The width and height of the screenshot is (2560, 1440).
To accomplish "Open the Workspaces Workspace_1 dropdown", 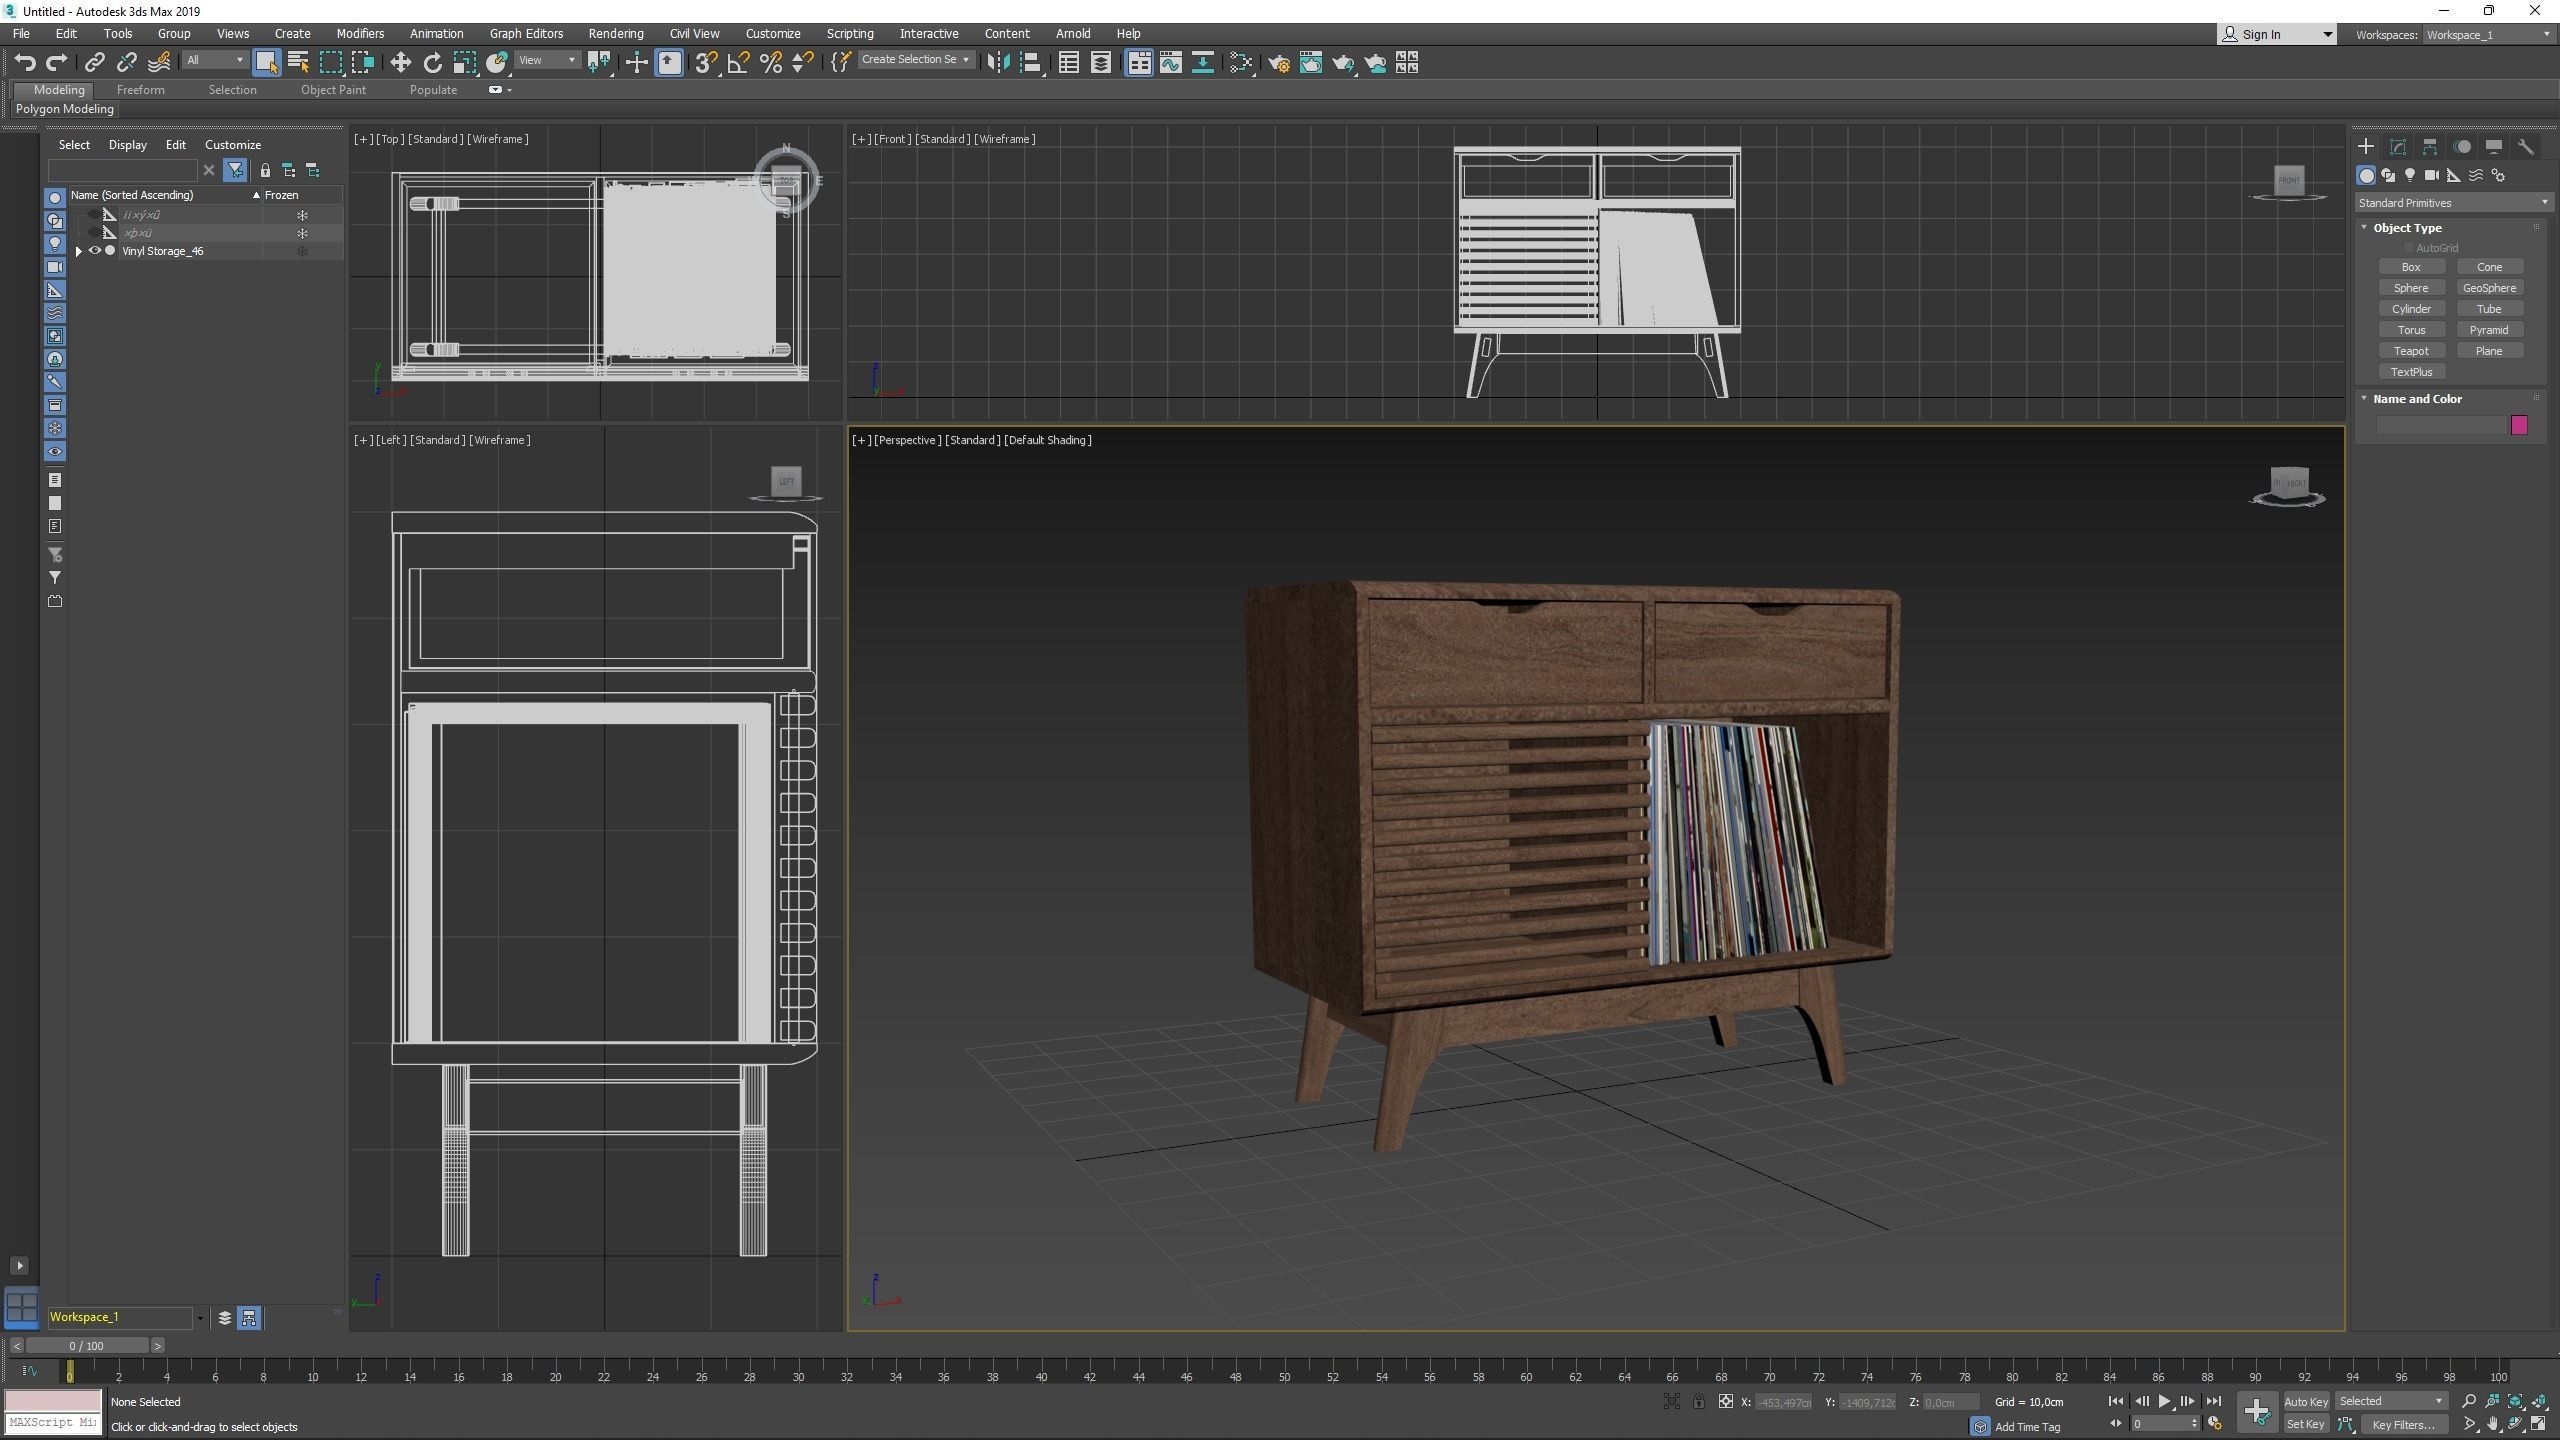I will point(2488,35).
